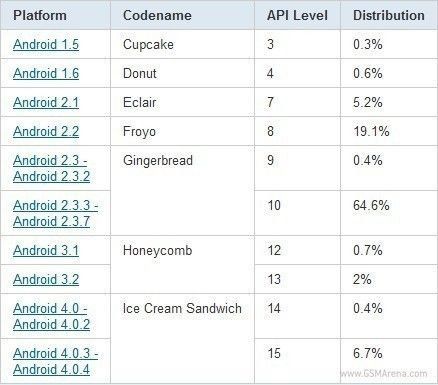This screenshot has height=385, width=438.
Task: Click the Android 2.1 platform link
Action: pos(46,103)
